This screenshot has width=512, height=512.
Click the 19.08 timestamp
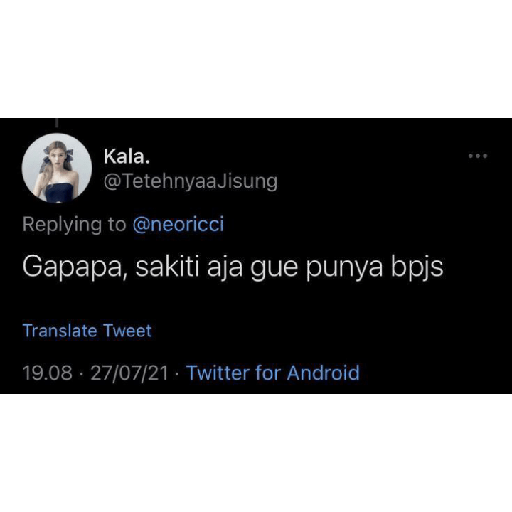click(47, 373)
